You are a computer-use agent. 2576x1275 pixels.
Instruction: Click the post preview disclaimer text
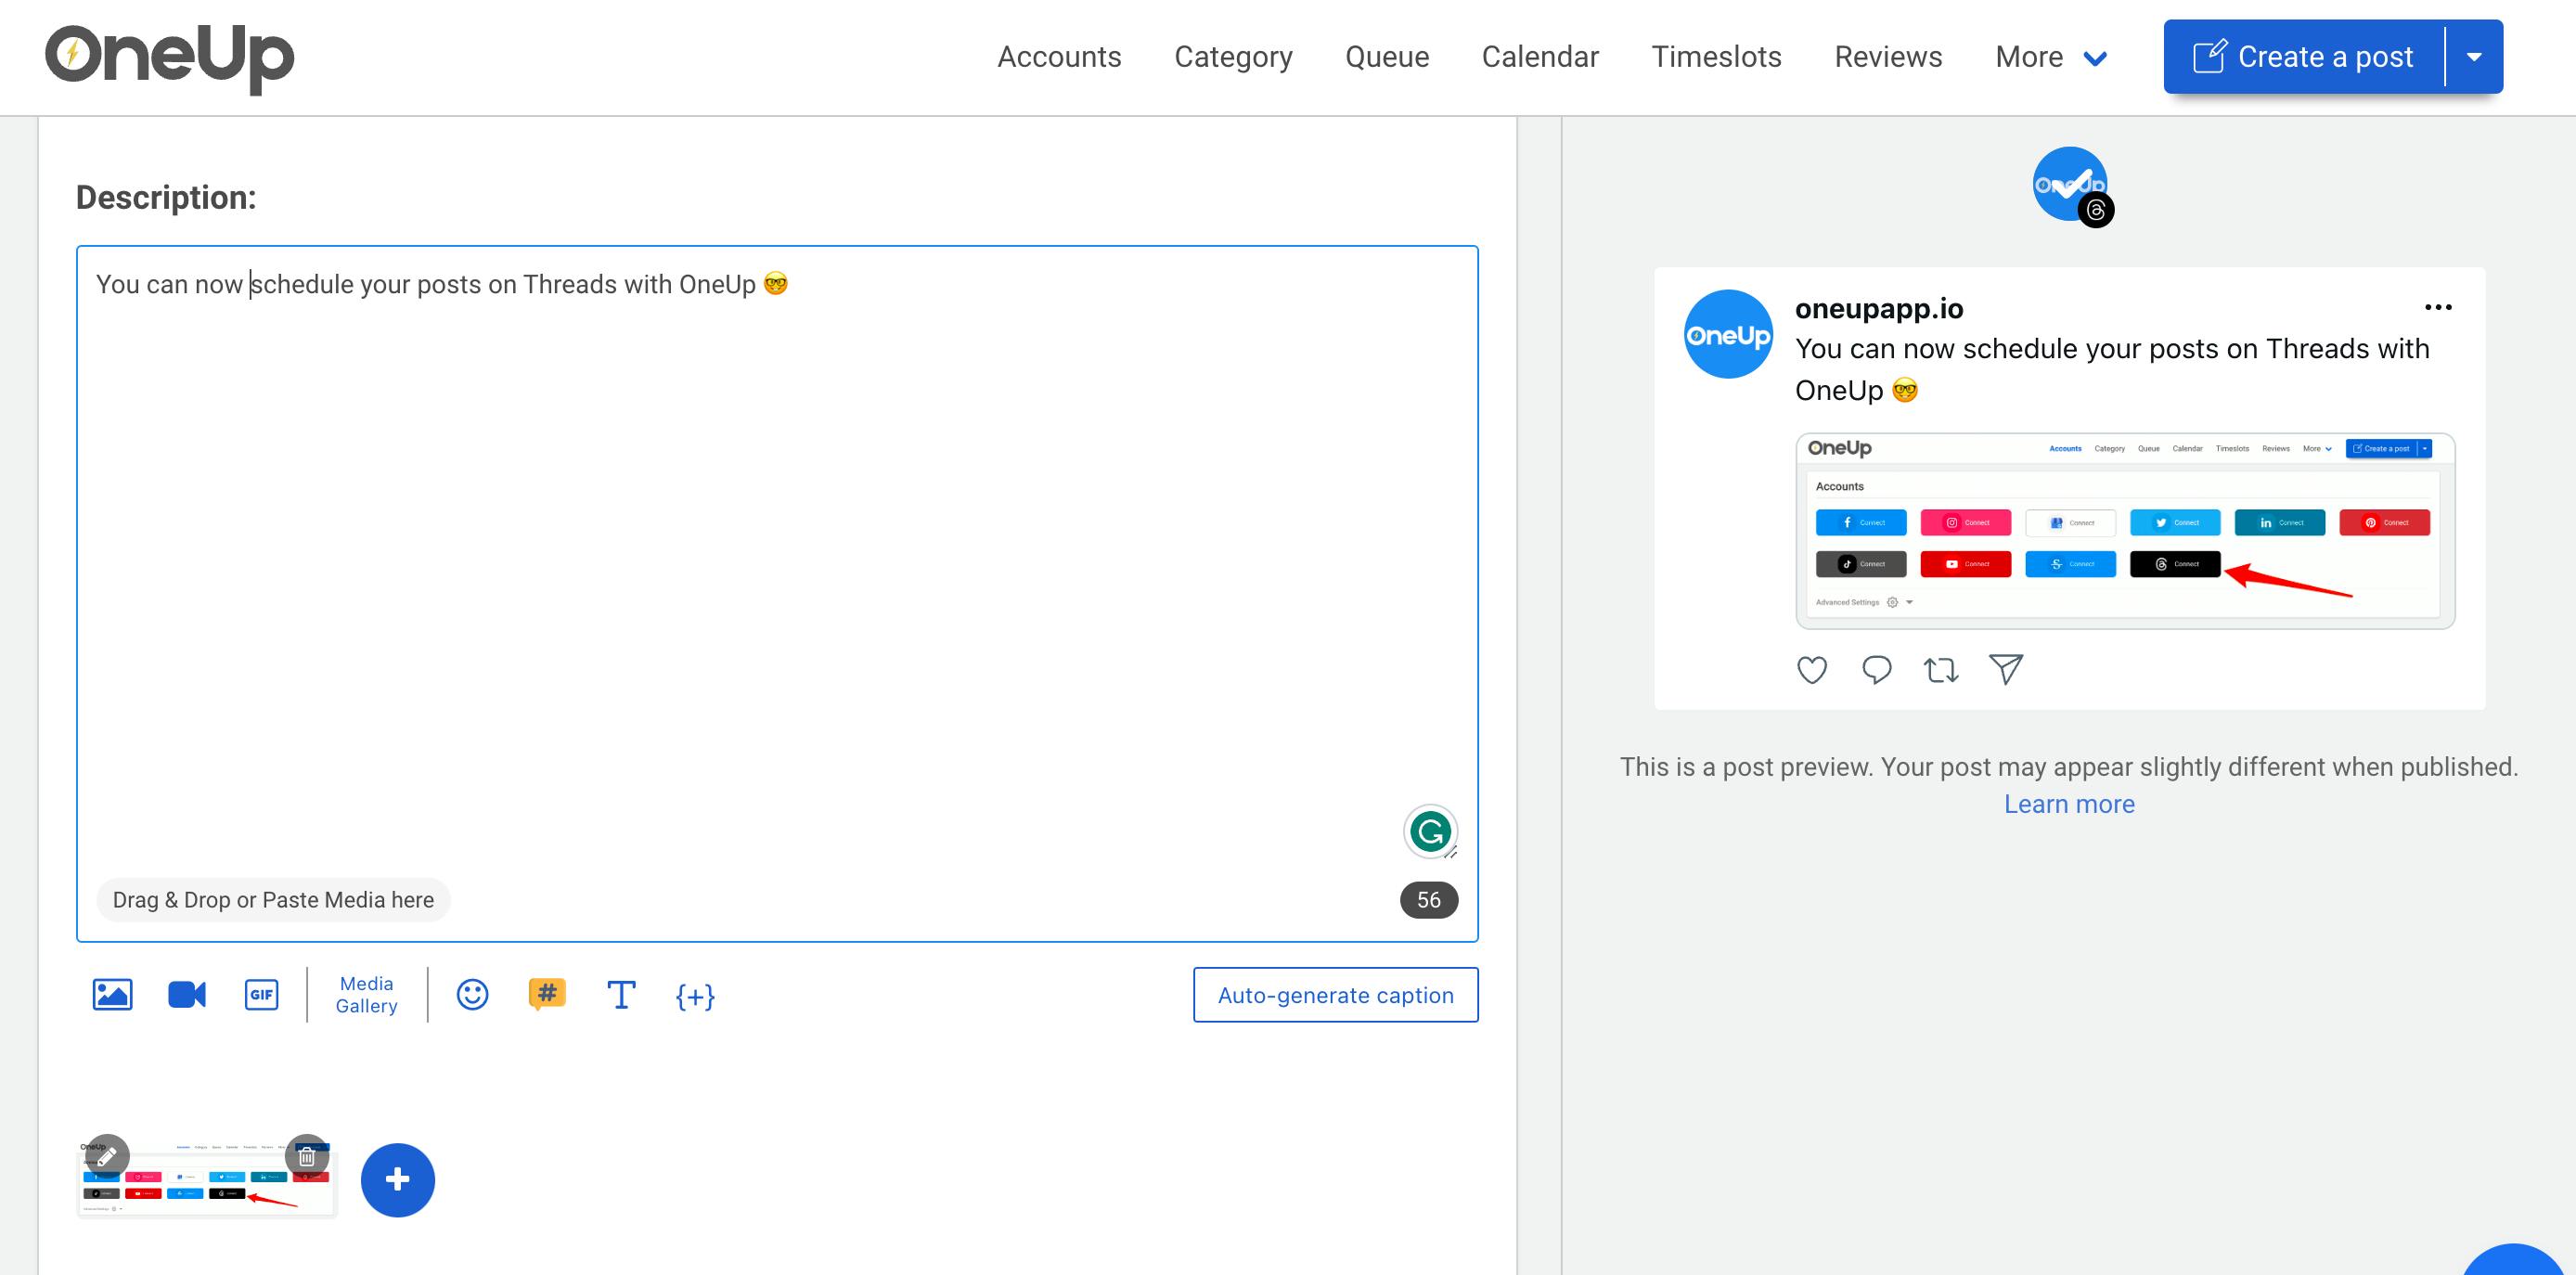pos(2069,767)
